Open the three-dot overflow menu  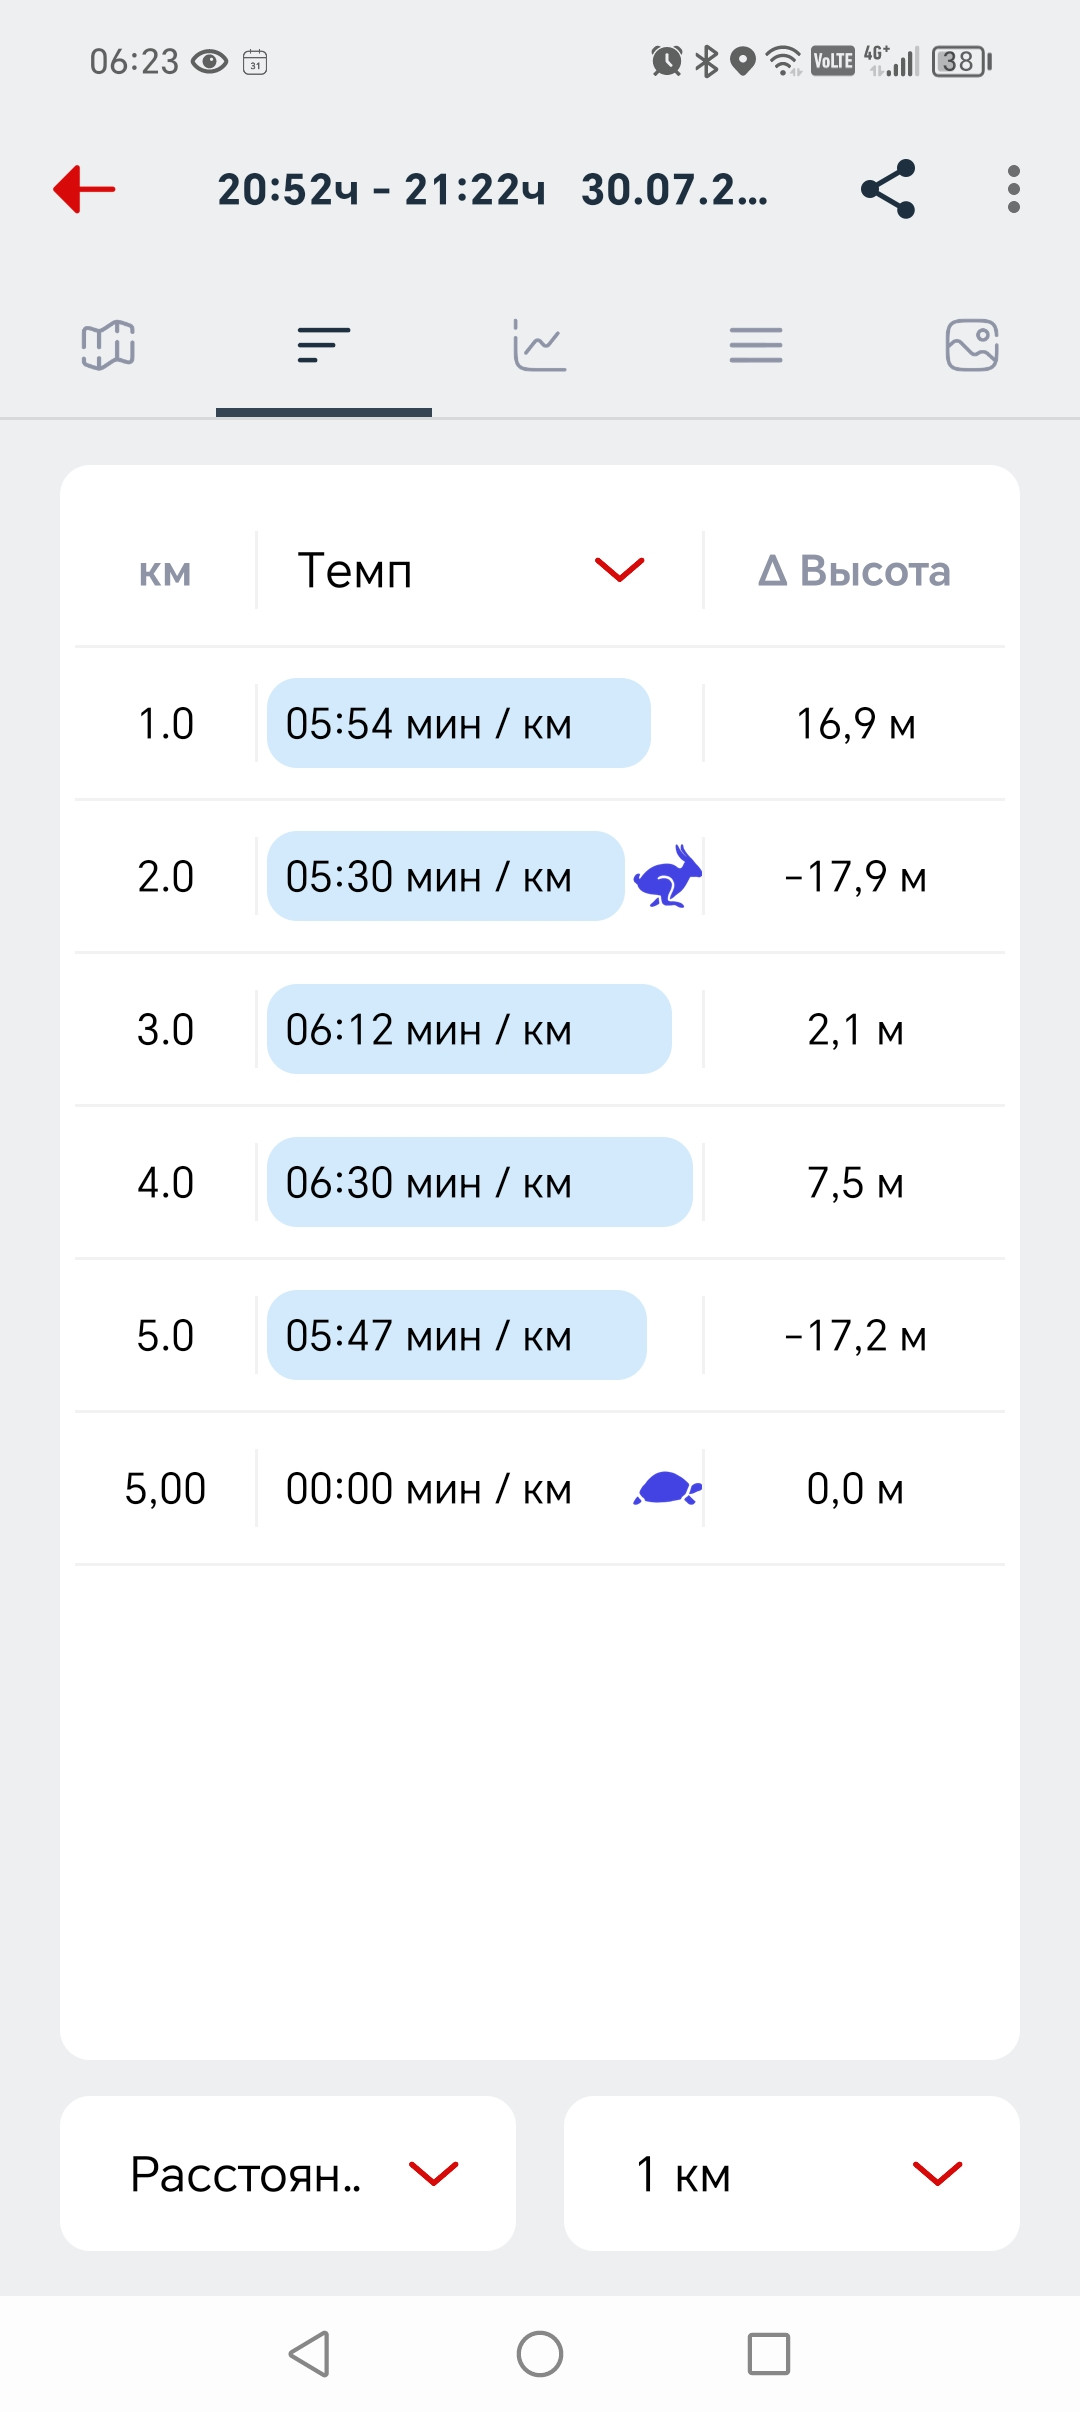[x=1014, y=189]
